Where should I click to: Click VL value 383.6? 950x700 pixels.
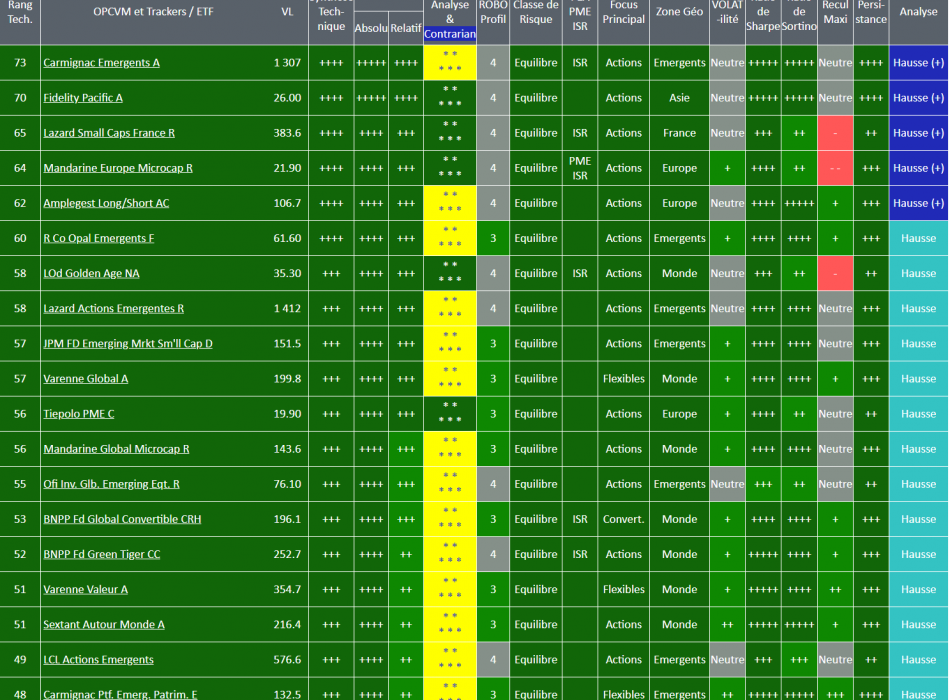(x=287, y=133)
